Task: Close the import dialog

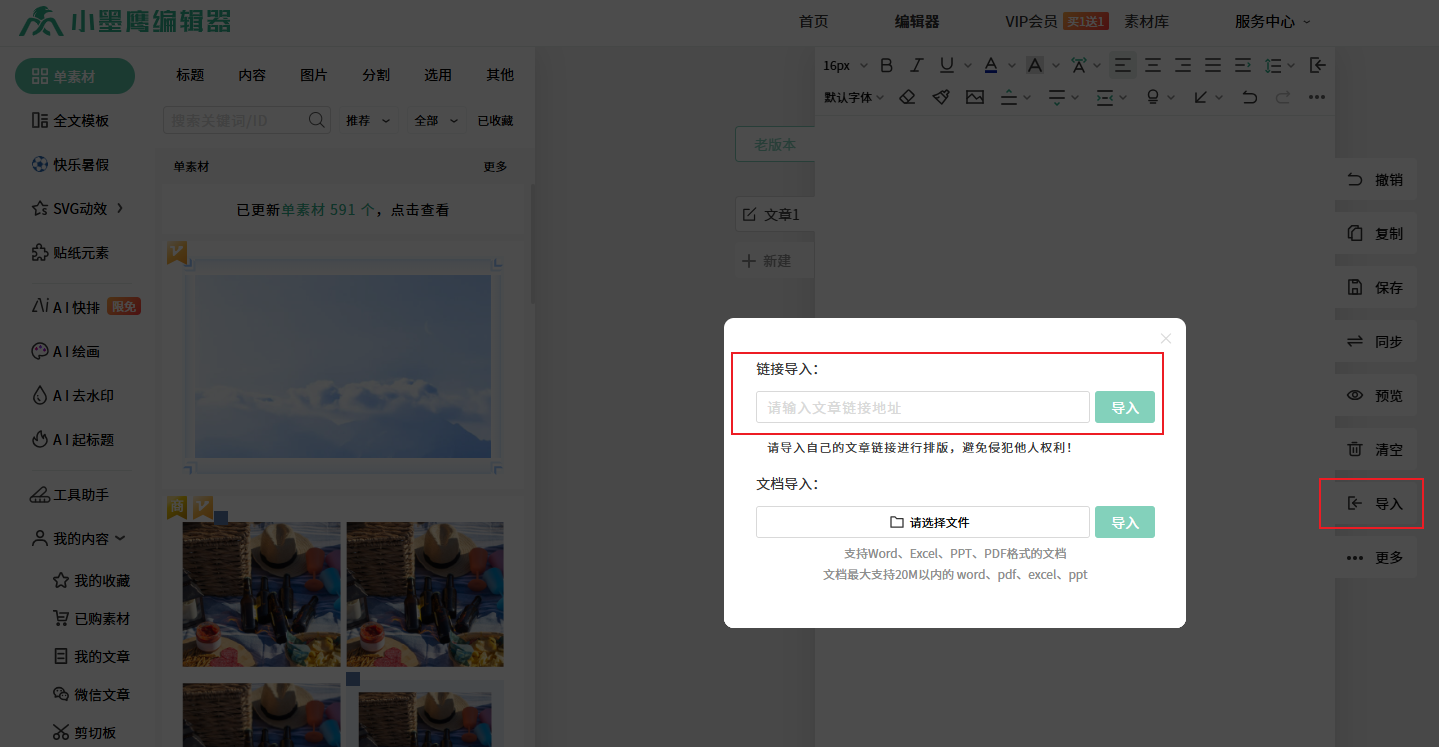Action: coord(1165,338)
